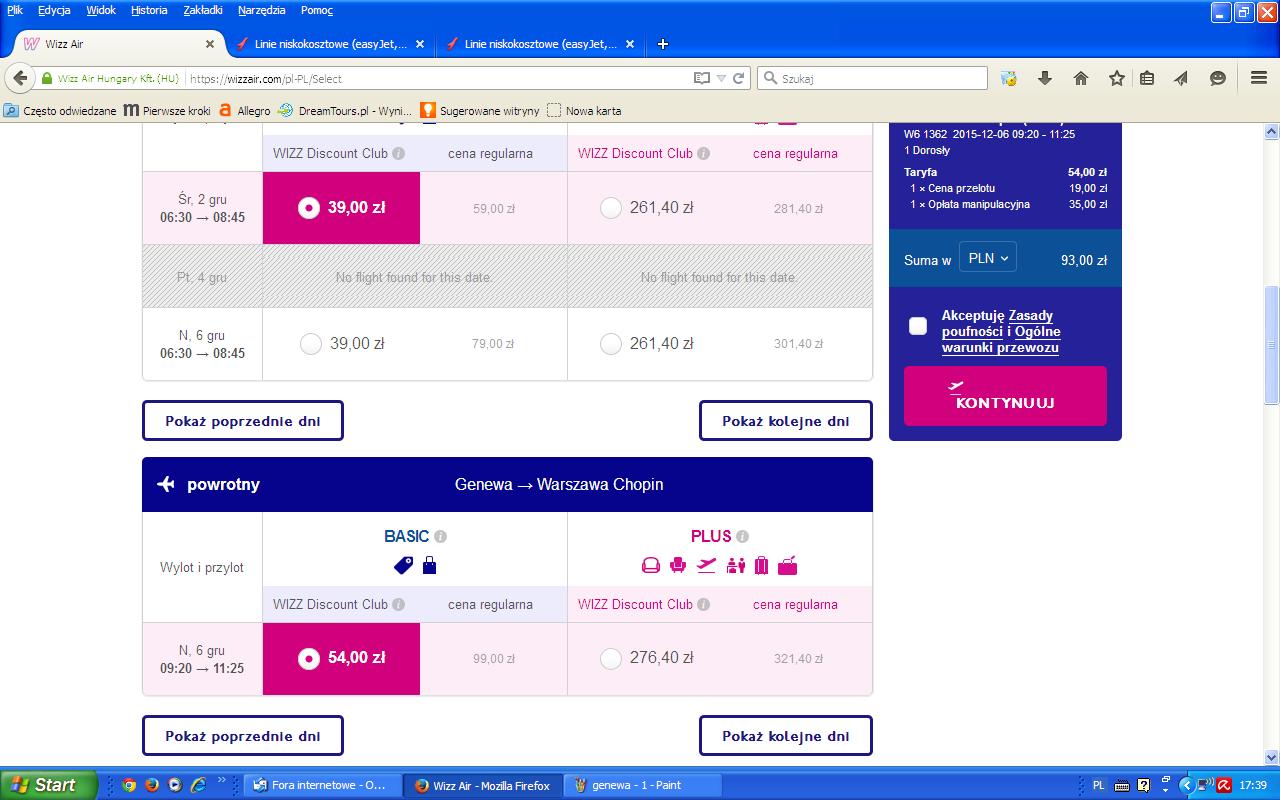This screenshot has width=1280, height=800.
Task: Select 261,40 zł fare for Śr, 2 gru
Action: coord(611,208)
